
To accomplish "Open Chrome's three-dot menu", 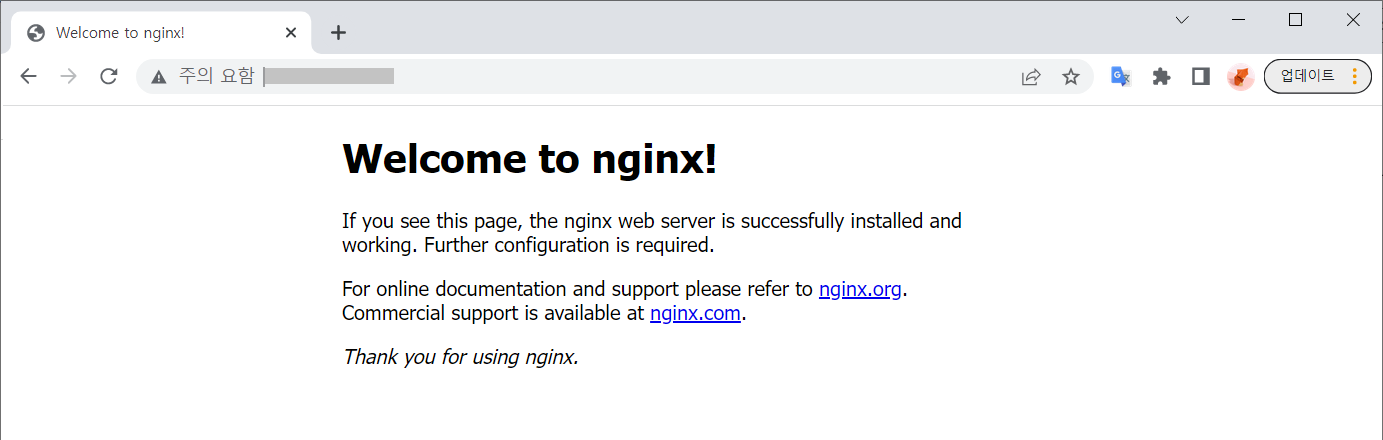I will (x=1355, y=76).
